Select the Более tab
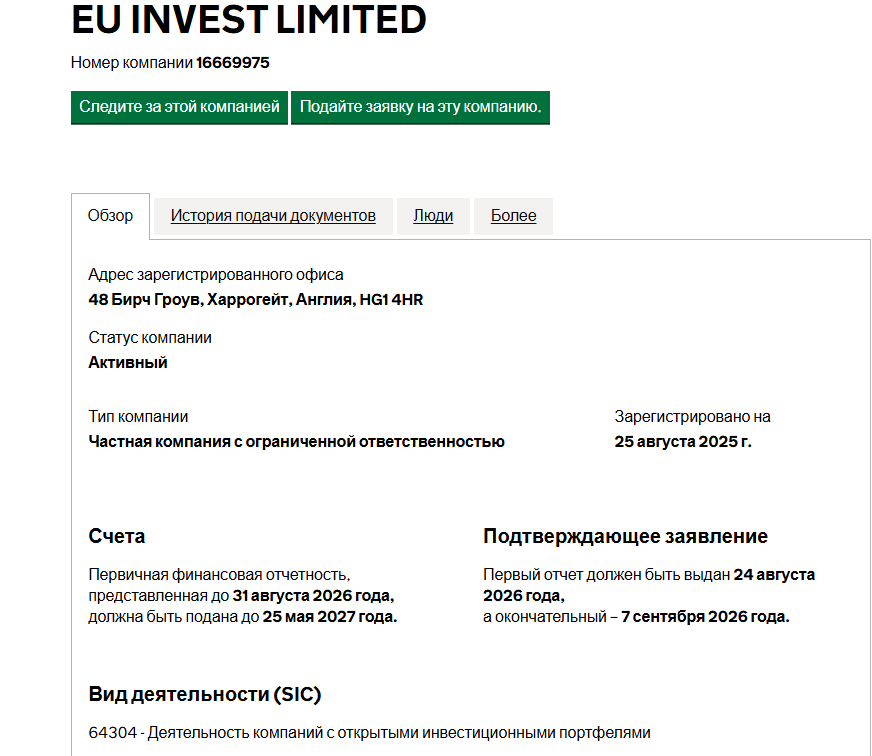 513,216
